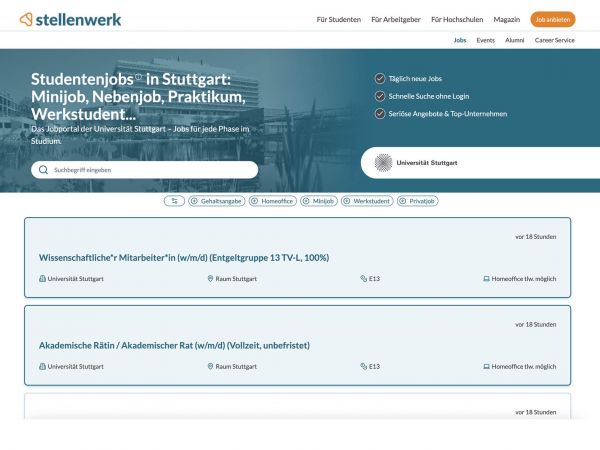Screen dimensions: 600x450
Task: Click Universität Stuttgart in the first job card
Action: coord(75,279)
